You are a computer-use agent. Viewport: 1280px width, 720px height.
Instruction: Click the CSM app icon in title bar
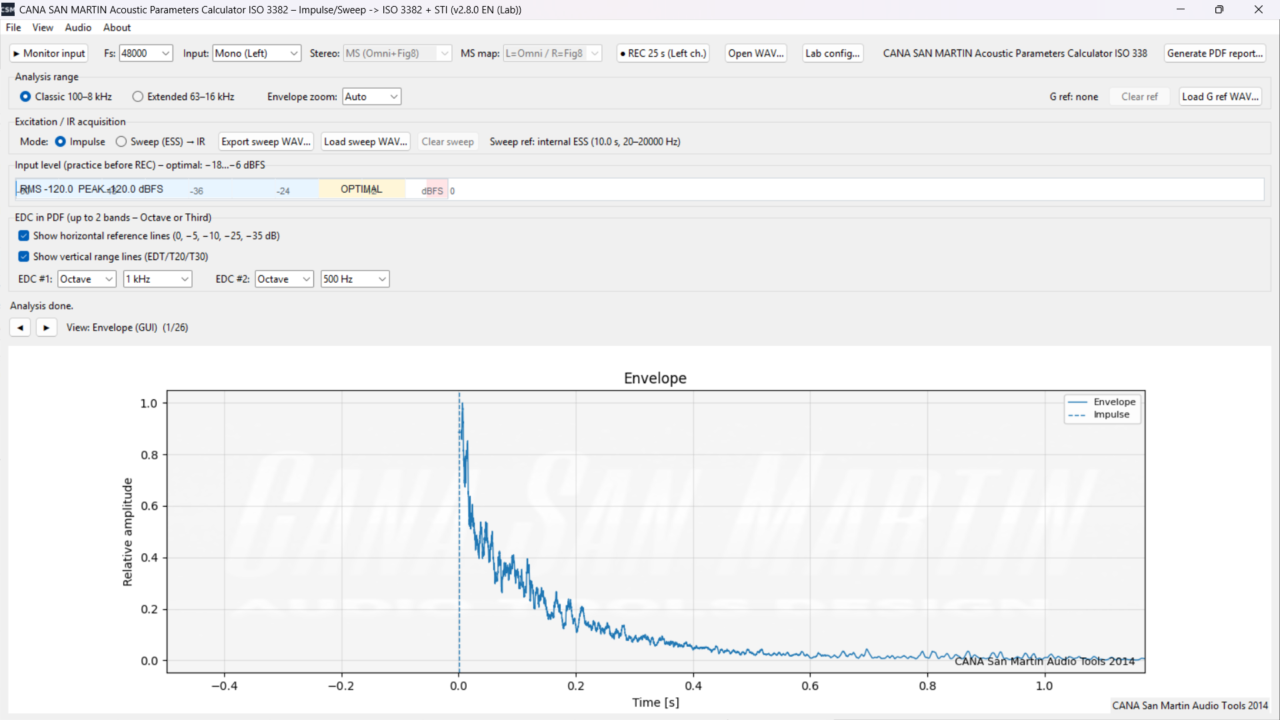point(8,9)
